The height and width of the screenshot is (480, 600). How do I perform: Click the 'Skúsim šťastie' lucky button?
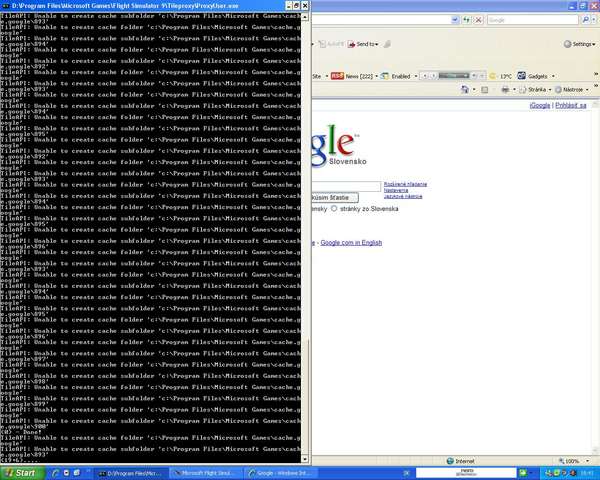point(335,198)
